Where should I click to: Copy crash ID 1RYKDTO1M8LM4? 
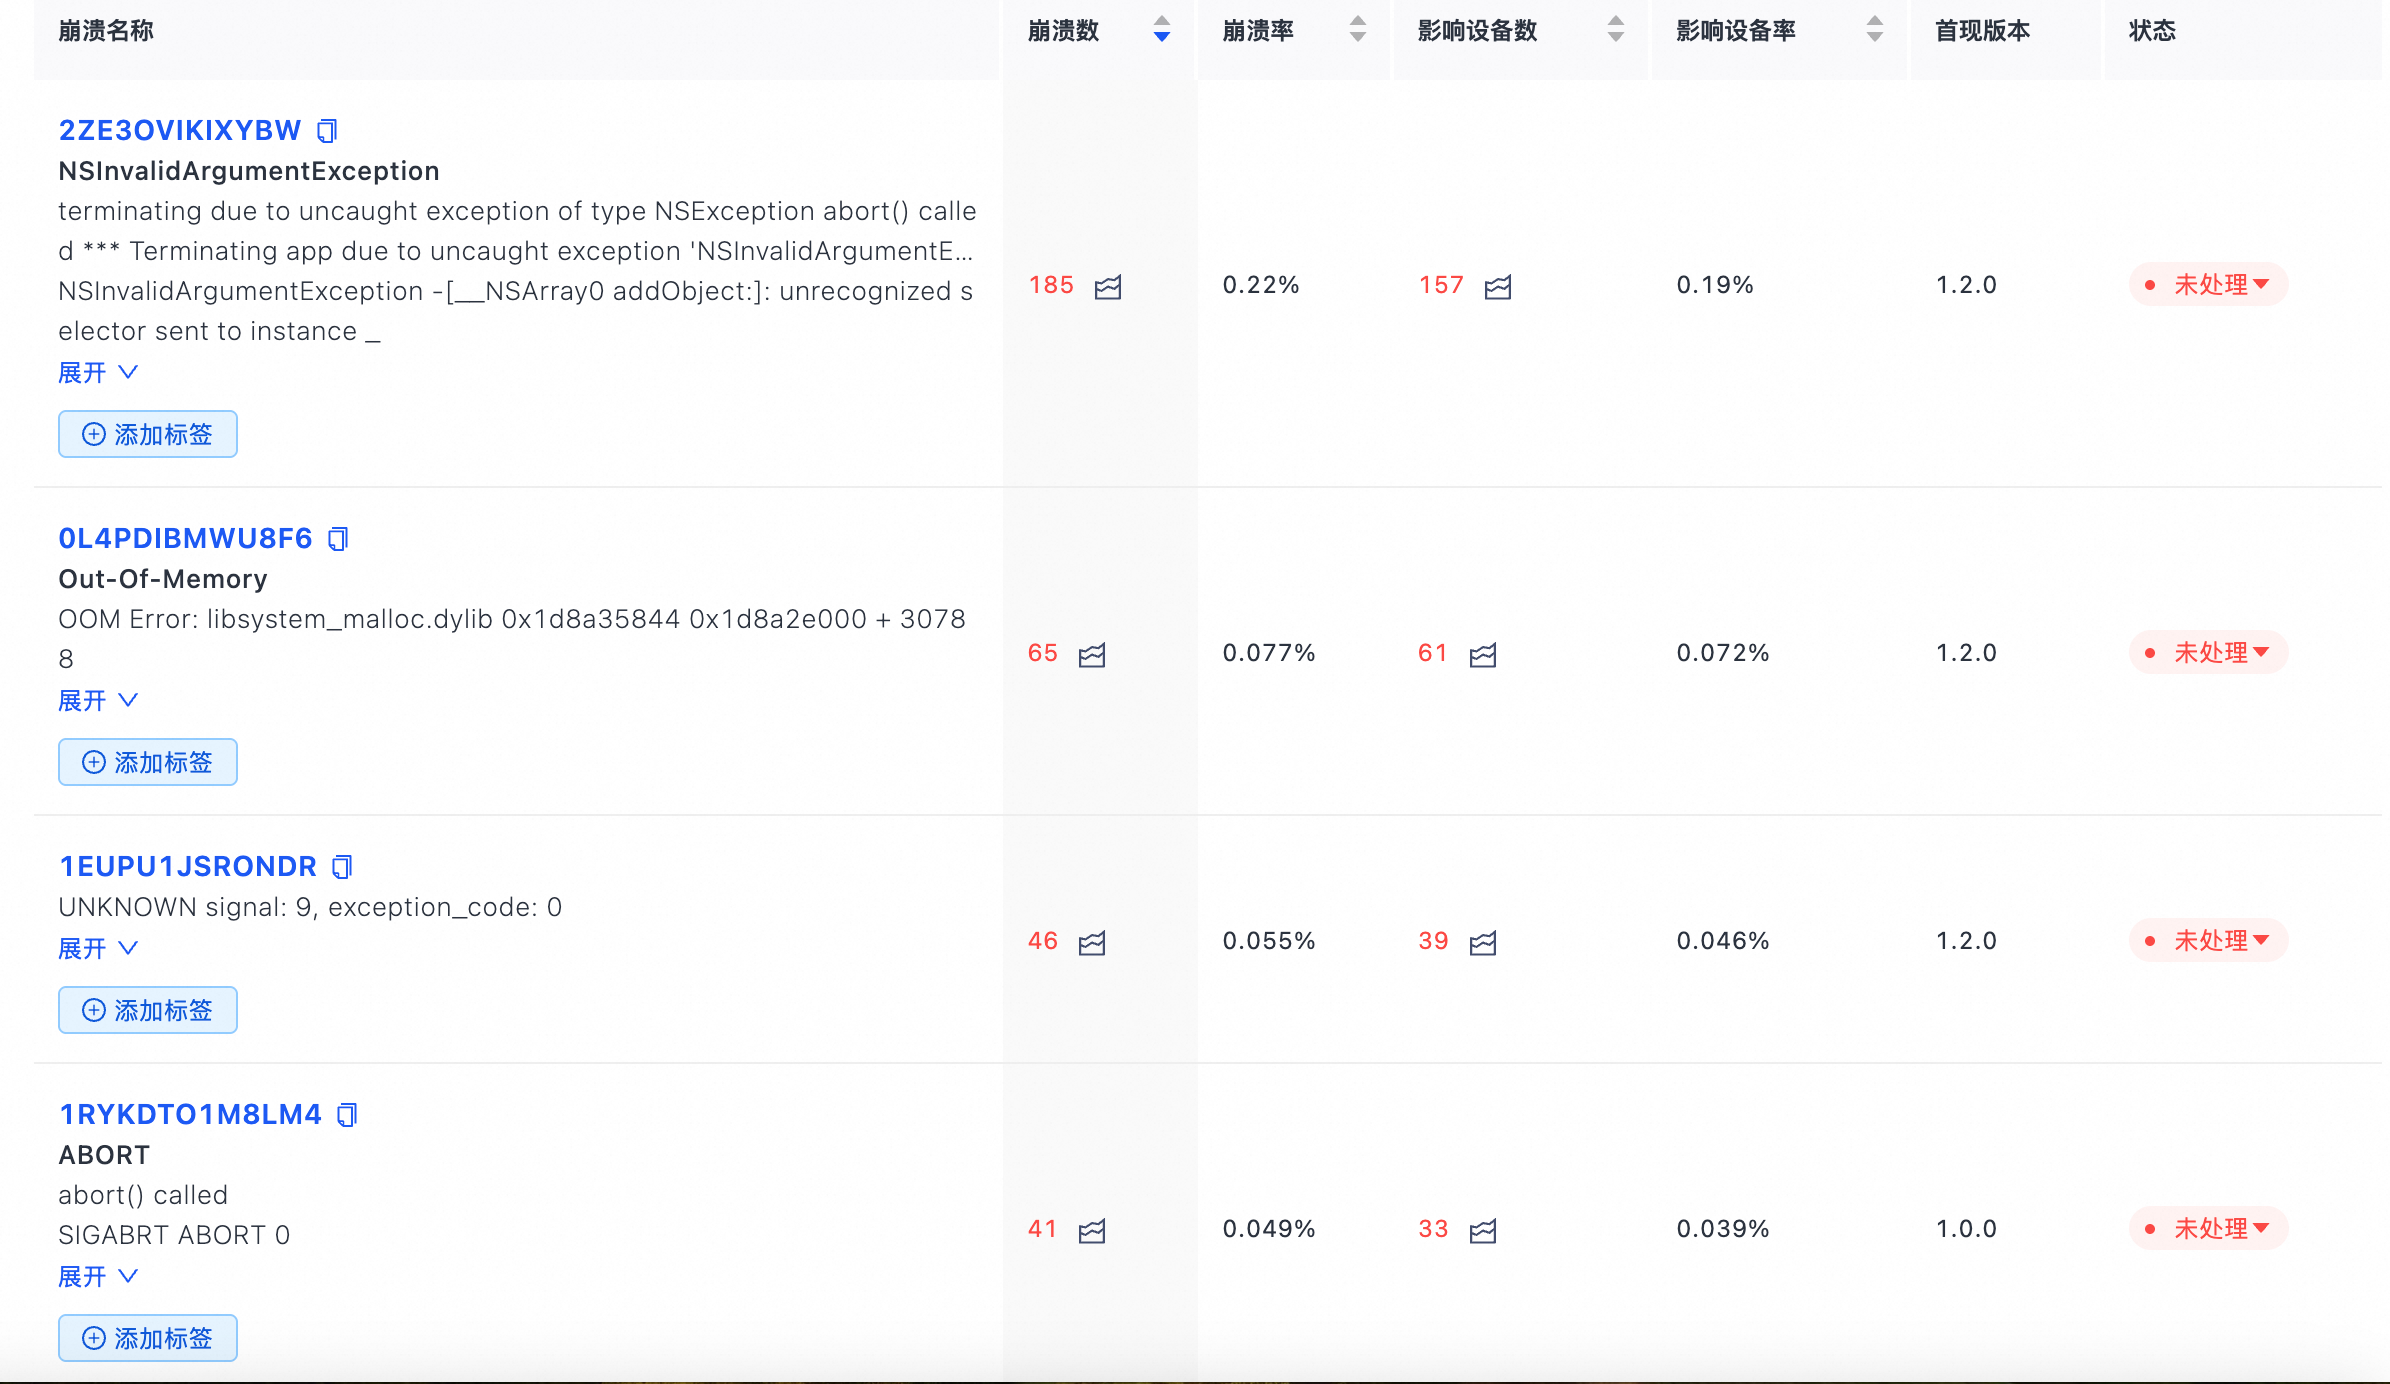click(x=347, y=1115)
